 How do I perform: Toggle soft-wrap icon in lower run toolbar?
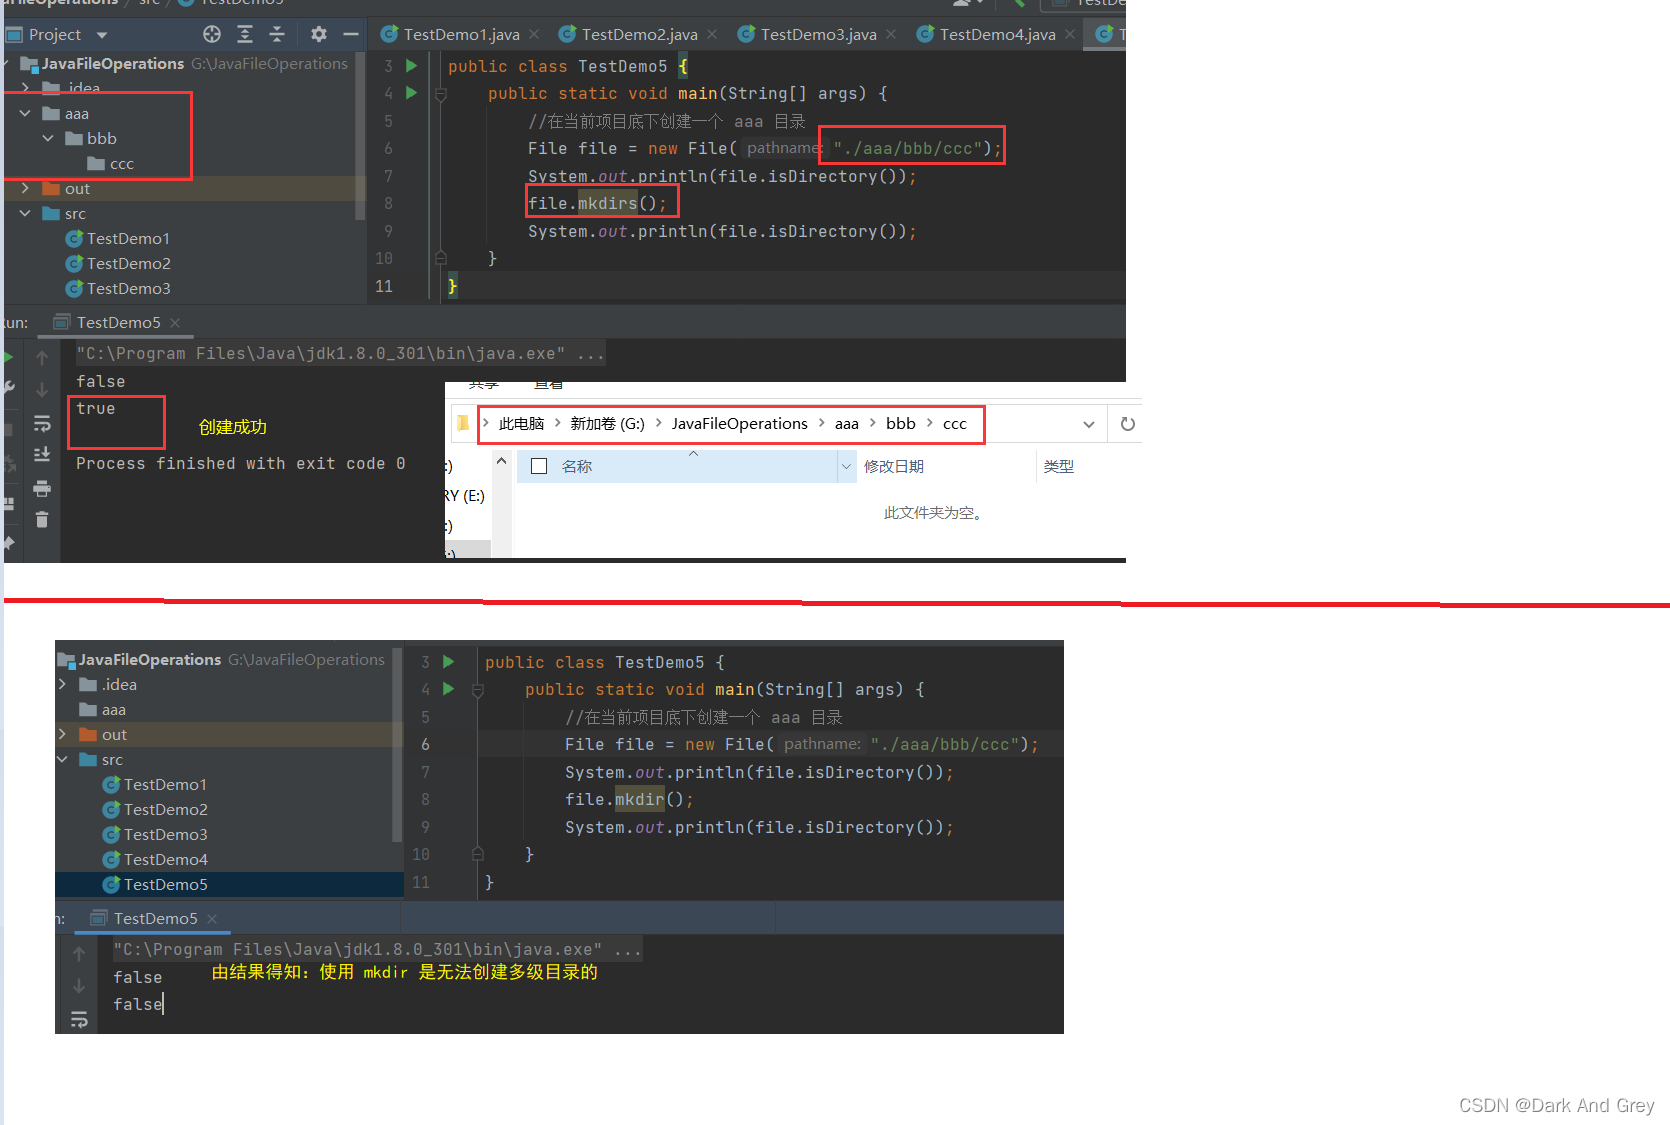(79, 1019)
